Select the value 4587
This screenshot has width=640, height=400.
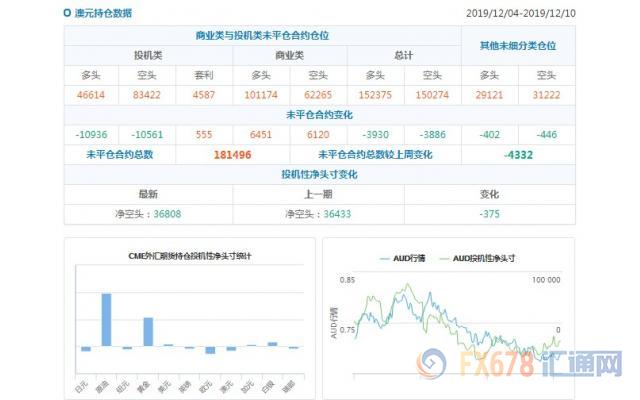pos(204,95)
